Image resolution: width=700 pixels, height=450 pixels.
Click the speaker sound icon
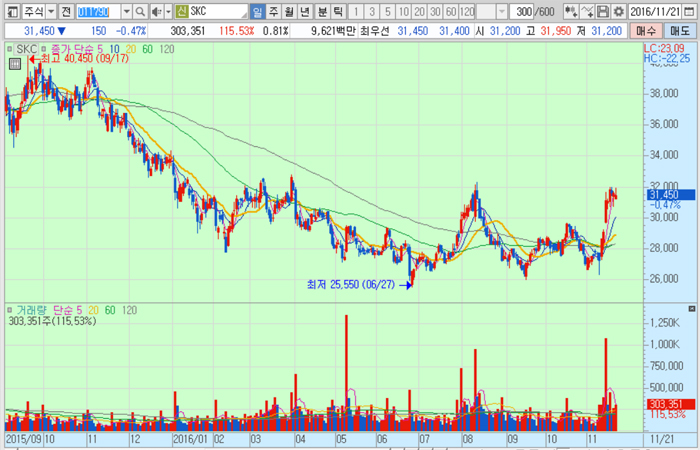tap(154, 11)
